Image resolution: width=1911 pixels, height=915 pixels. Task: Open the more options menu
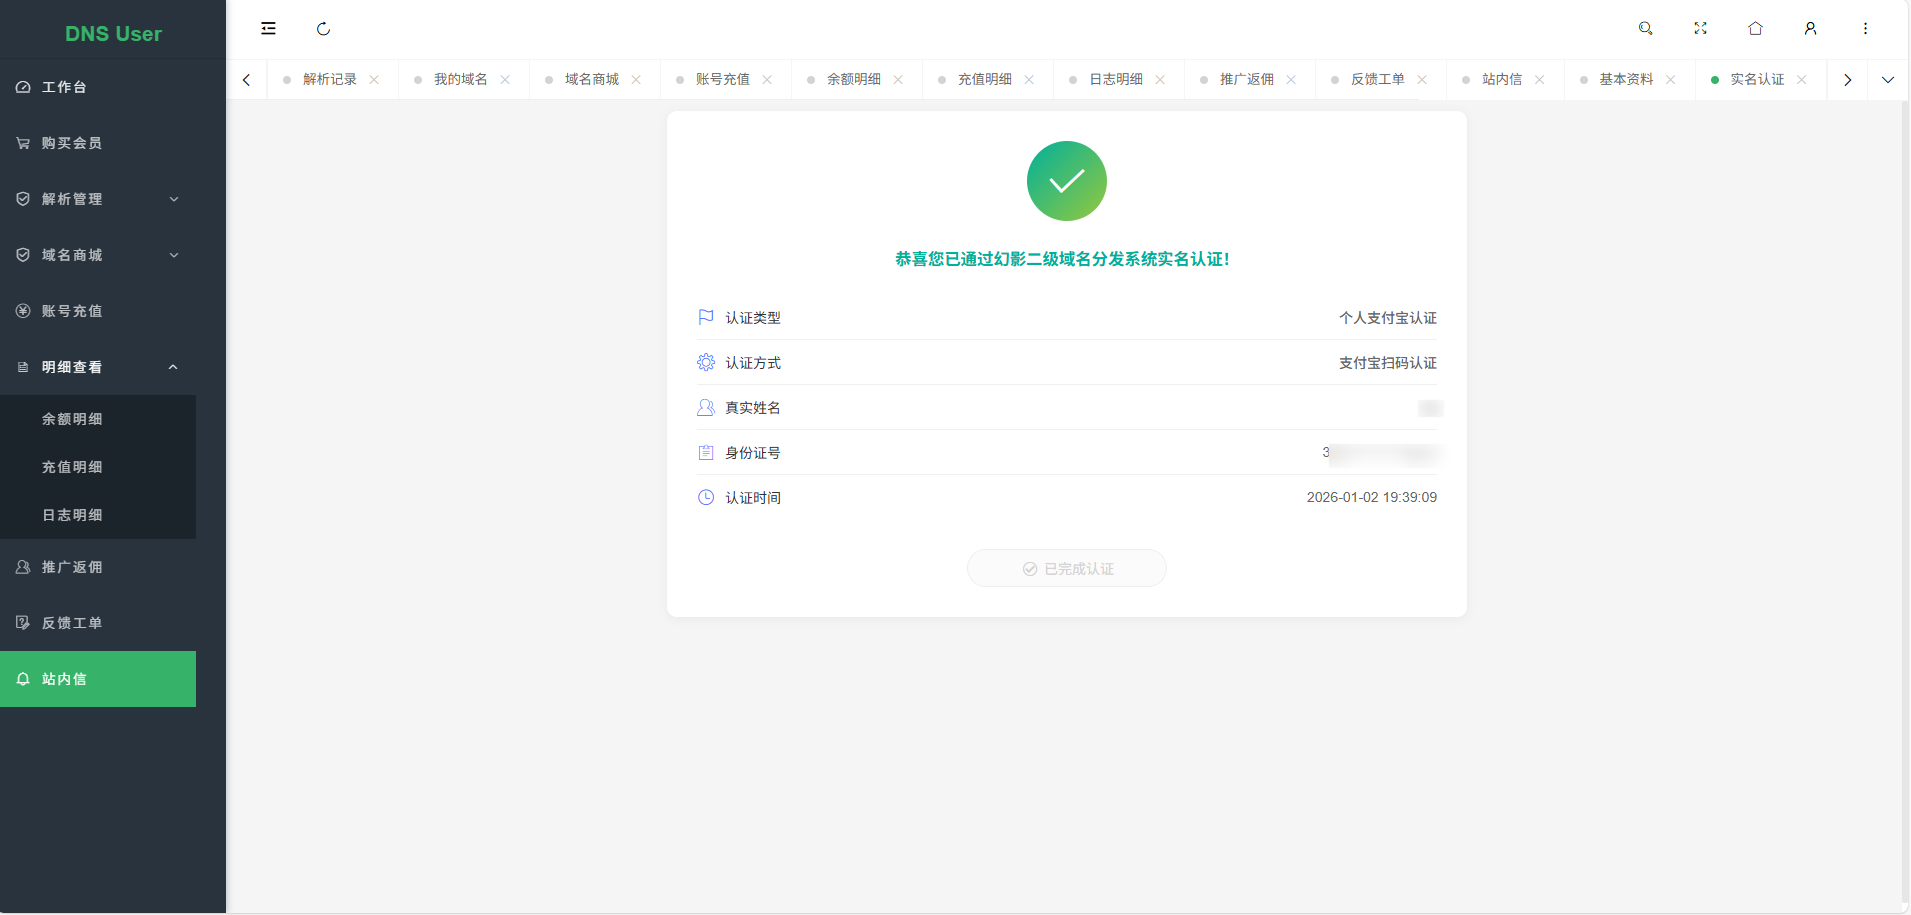click(x=1864, y=29)
